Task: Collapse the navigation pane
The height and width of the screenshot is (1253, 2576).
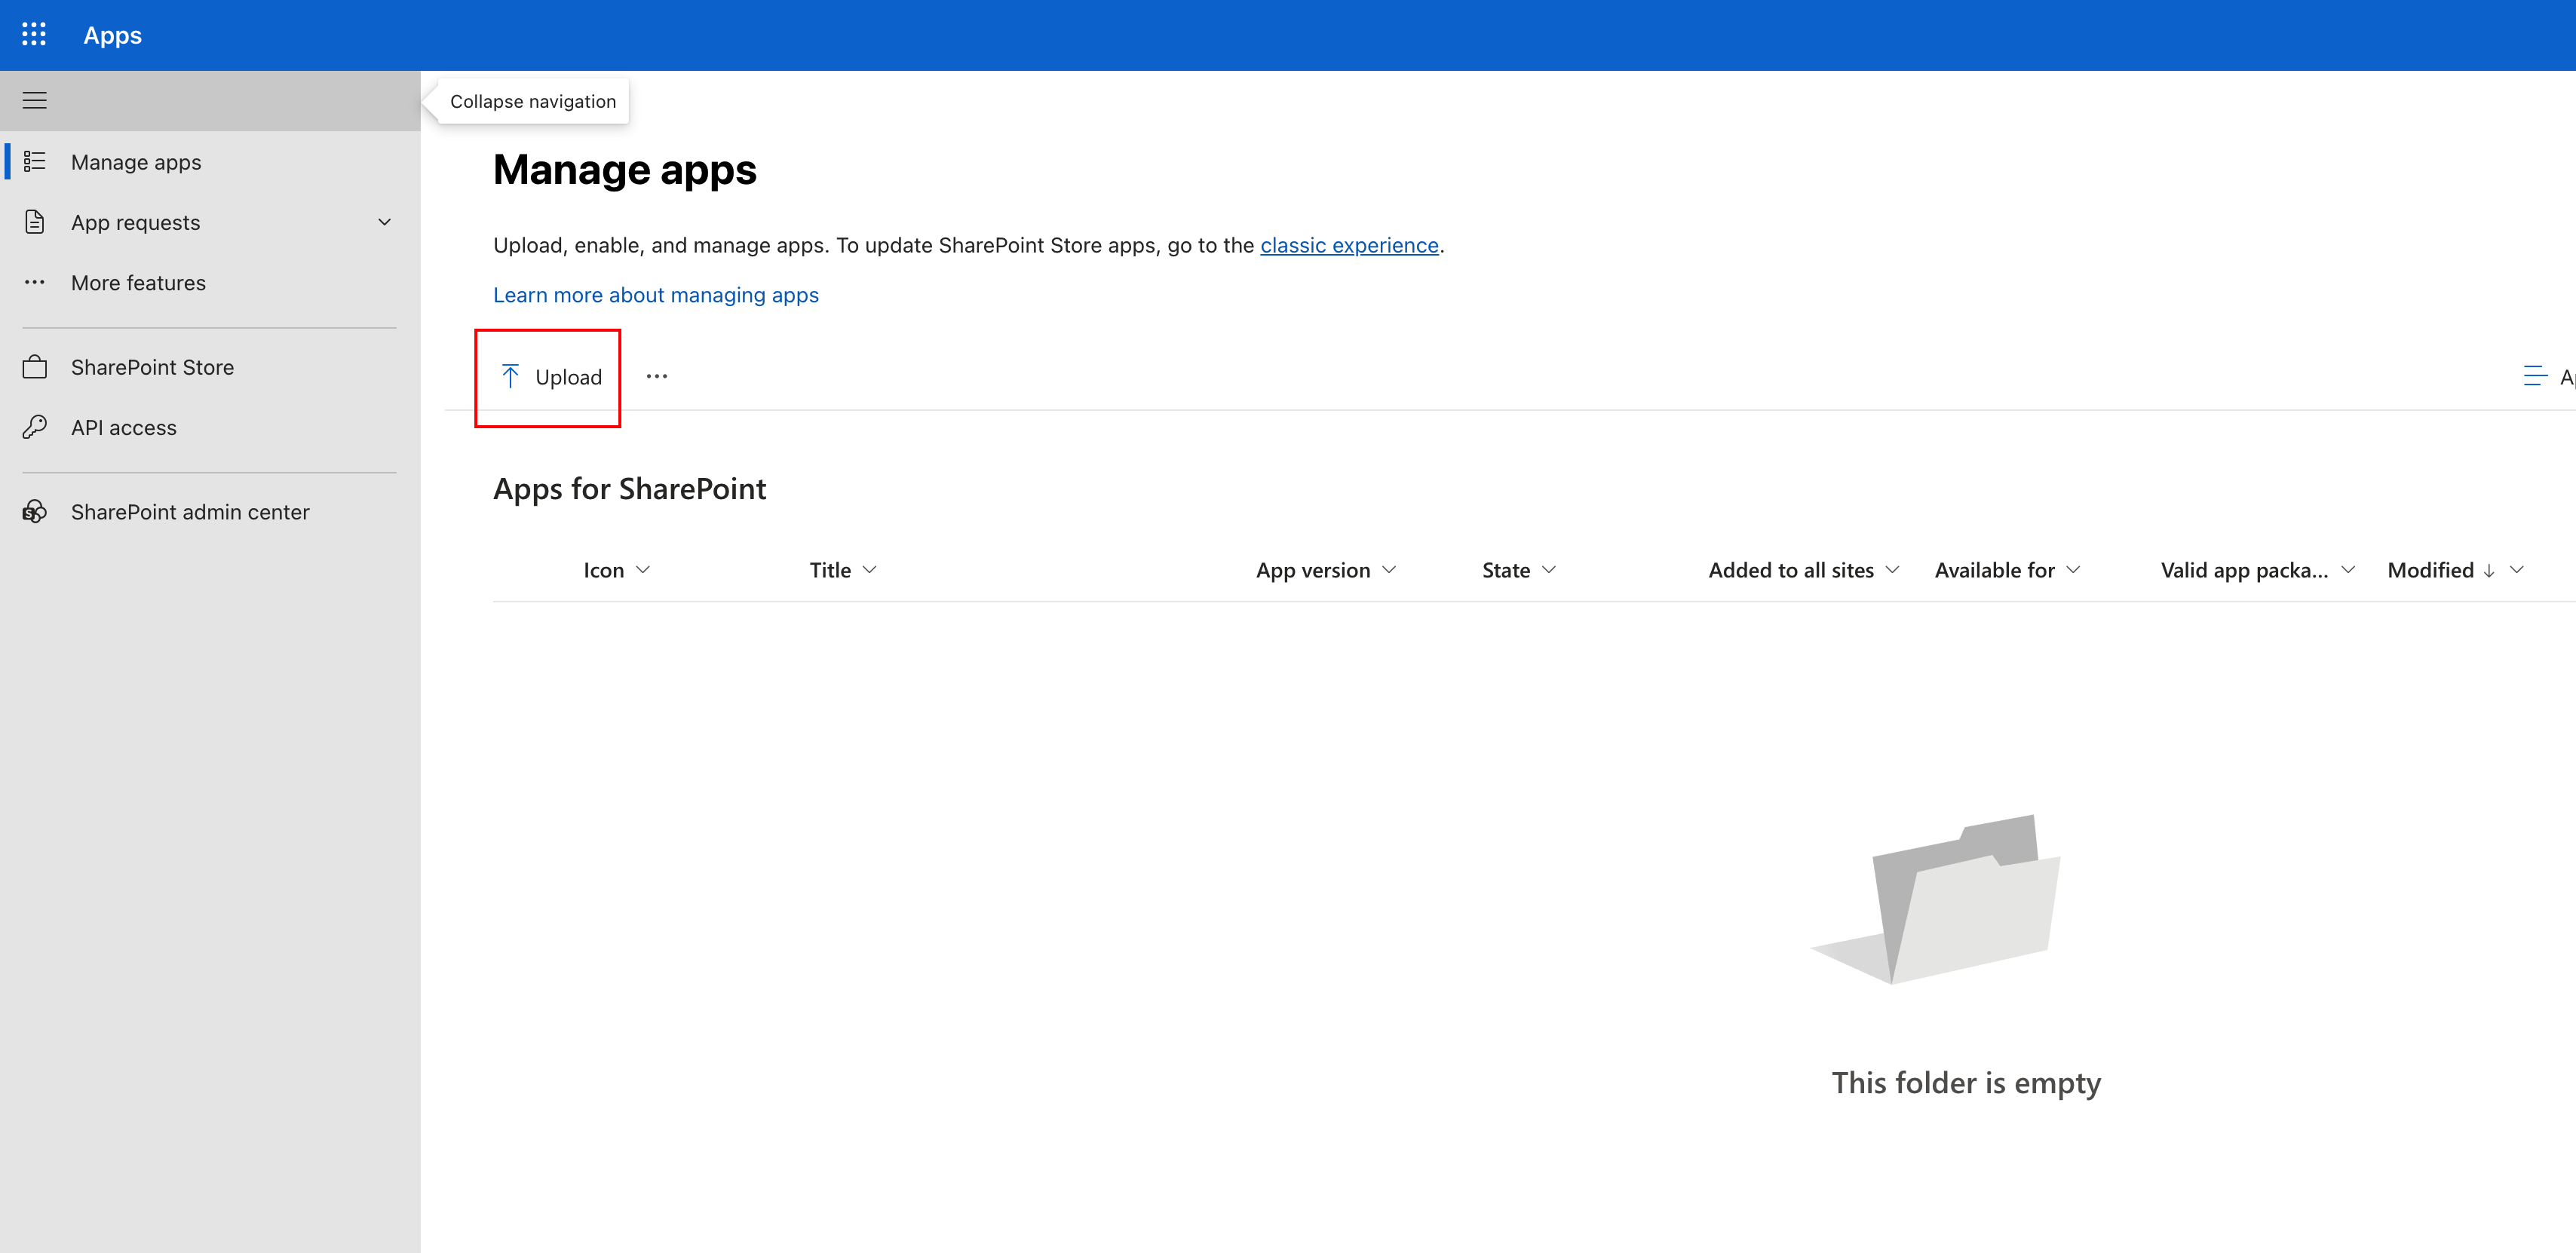Action: [34, 100]
